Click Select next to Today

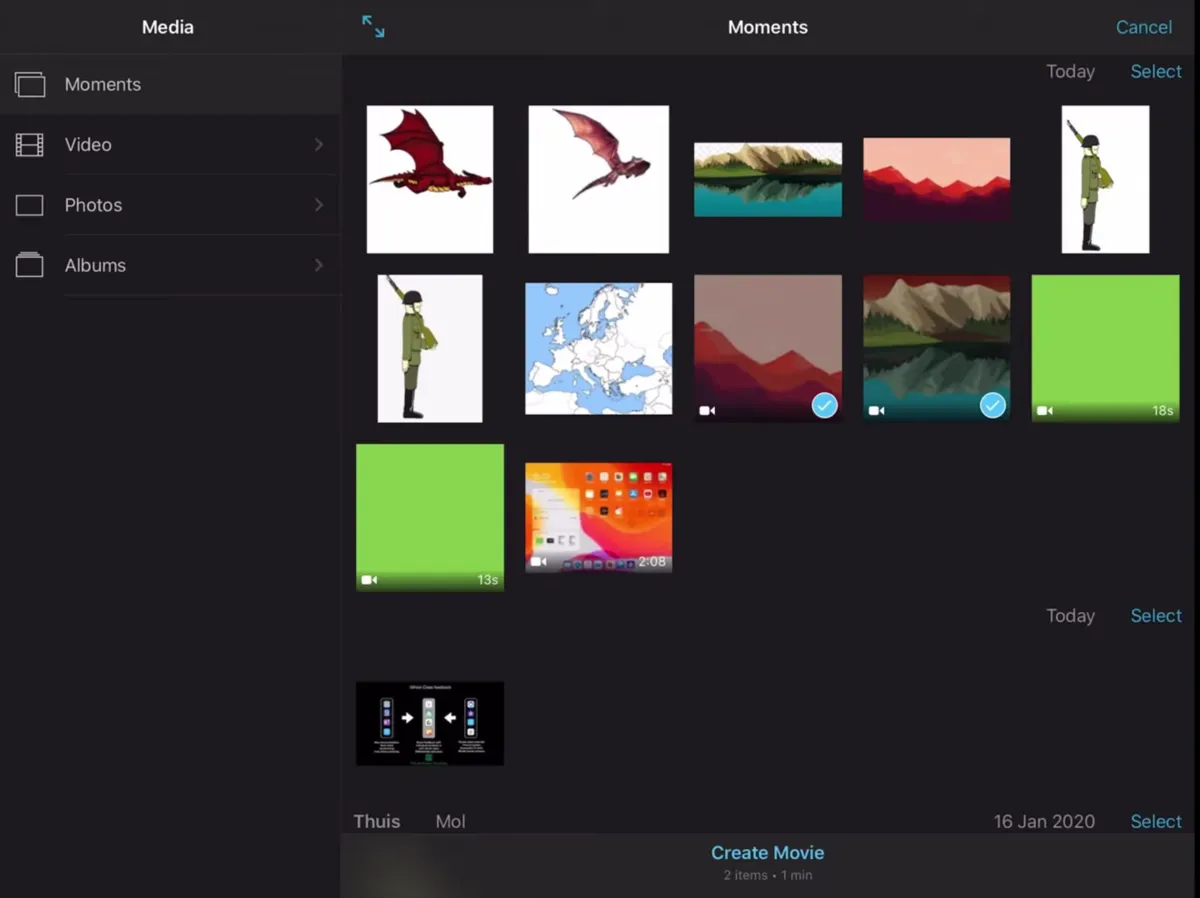[1155, 71]
